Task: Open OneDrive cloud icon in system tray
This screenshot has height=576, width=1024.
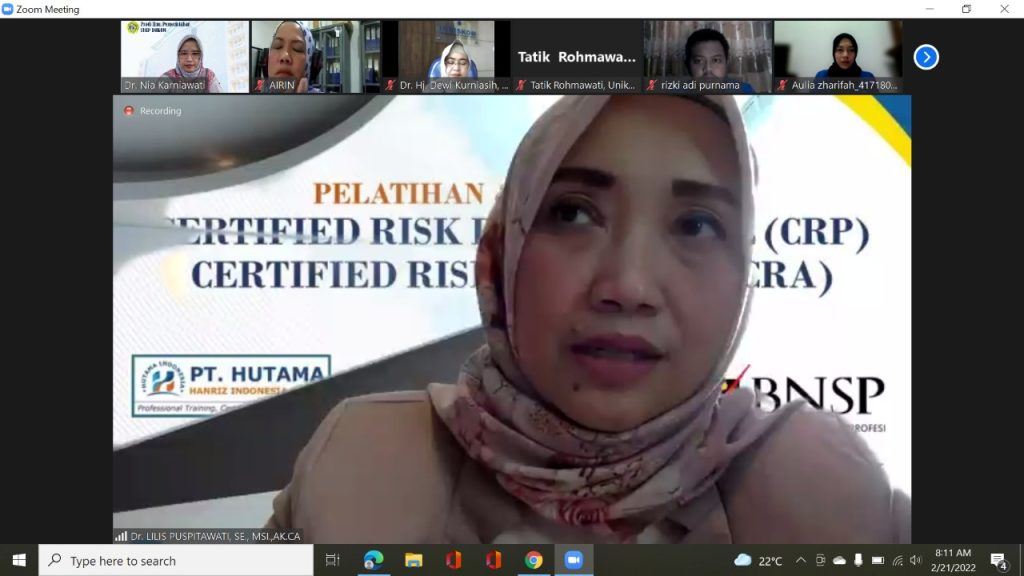Action: (839, 560)
